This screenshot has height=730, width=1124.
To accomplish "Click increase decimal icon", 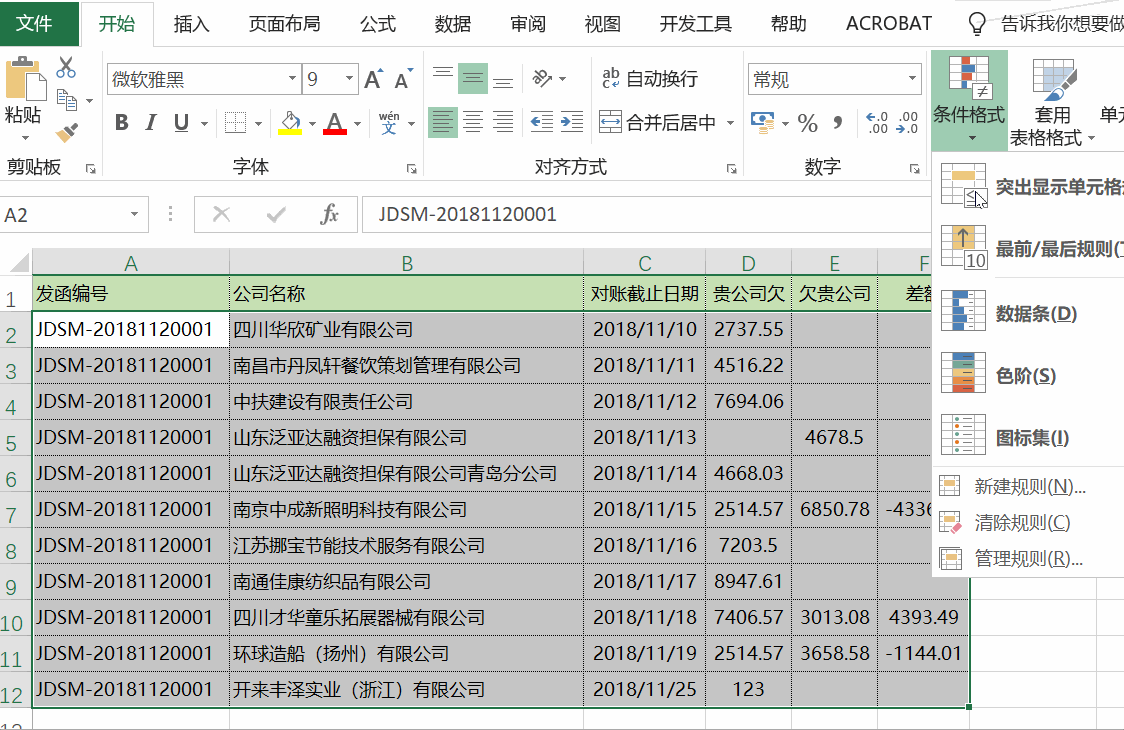I will 877,123.
